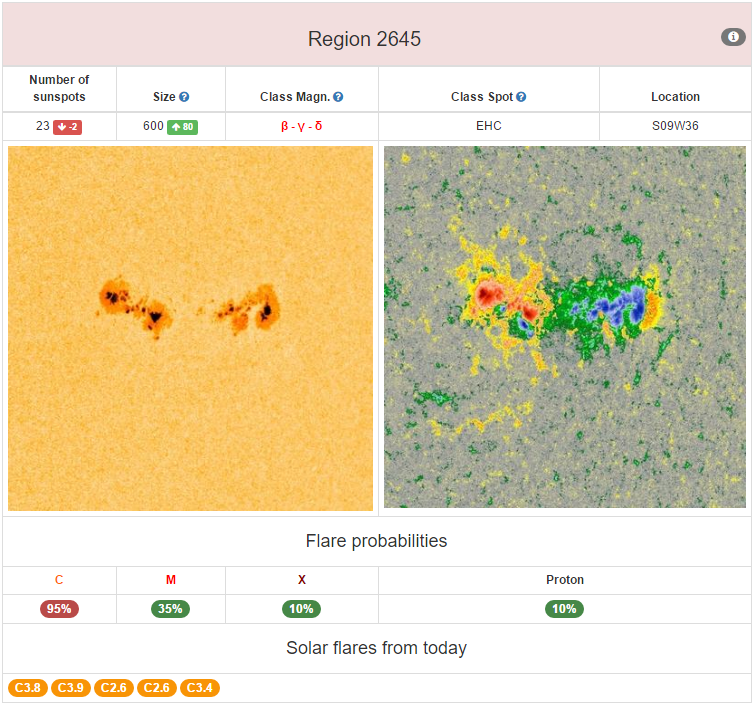Click the β-γ-δ magnetic class value
The width and height of the screenshot is (755, 706).
point(301,127)
